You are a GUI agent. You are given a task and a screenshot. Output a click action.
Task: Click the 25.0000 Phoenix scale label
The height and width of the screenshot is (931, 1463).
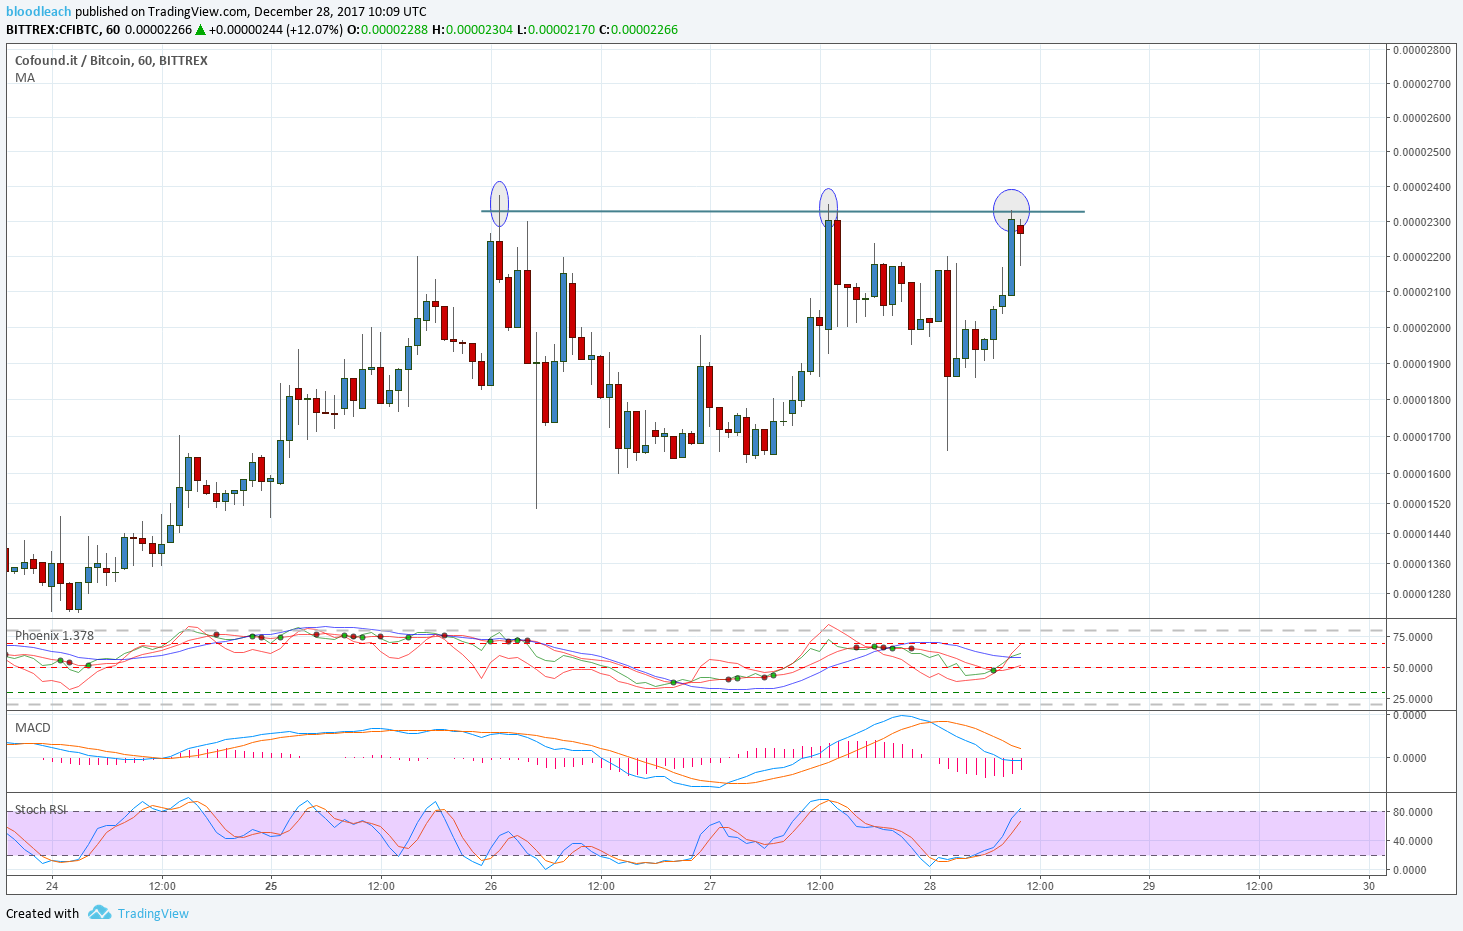coord(1413,699)
